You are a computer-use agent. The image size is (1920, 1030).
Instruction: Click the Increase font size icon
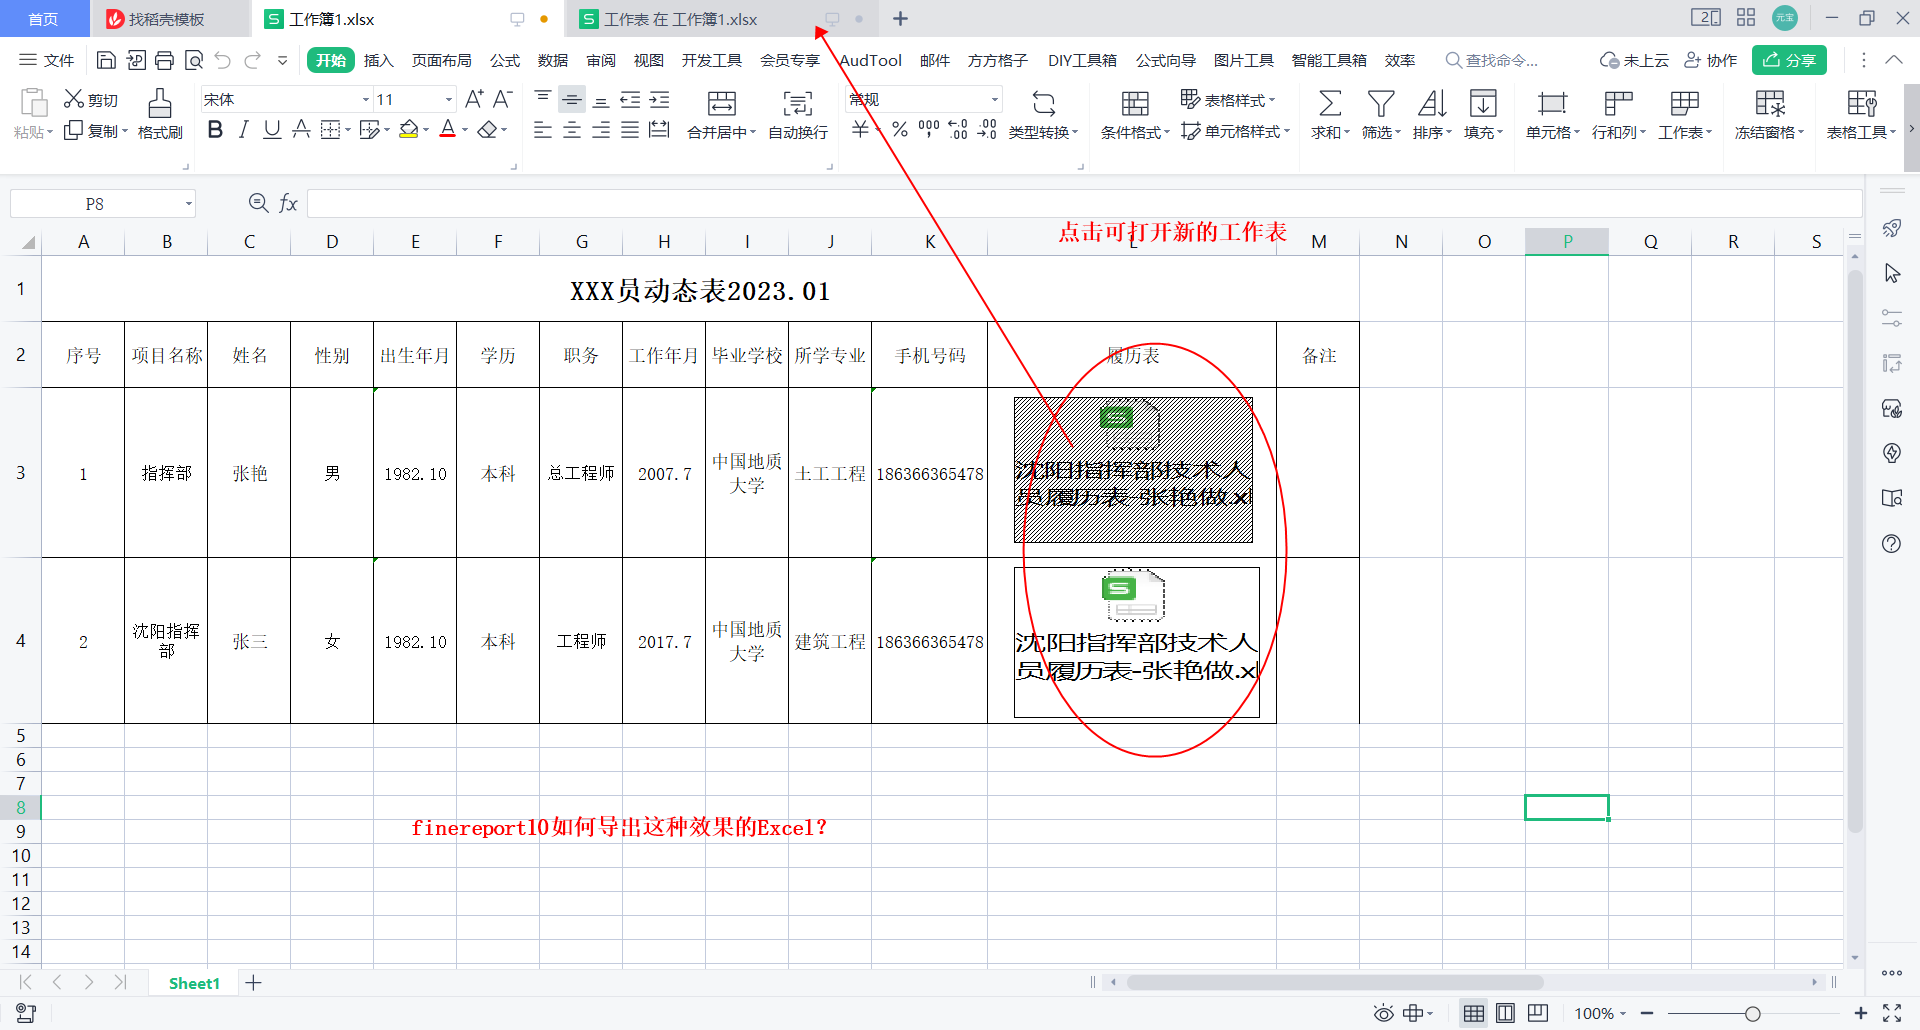(474, 99)
